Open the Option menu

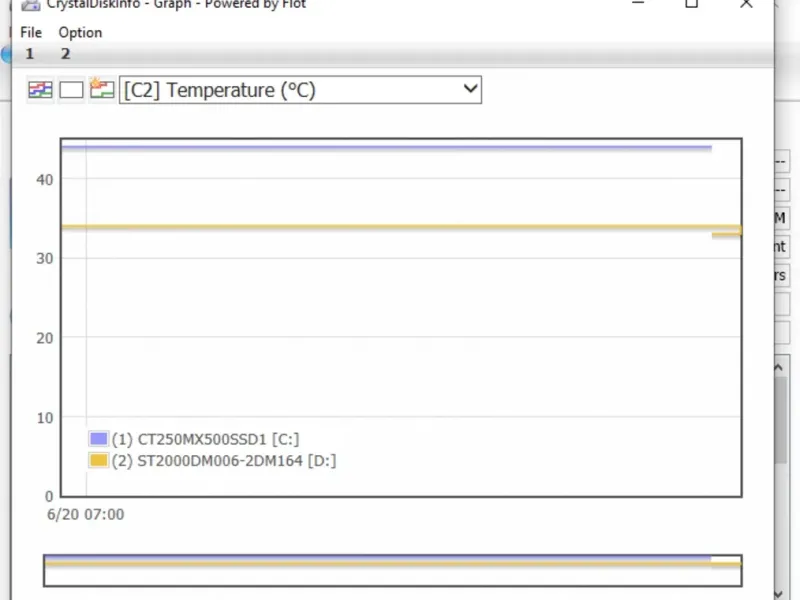[80, 33]
